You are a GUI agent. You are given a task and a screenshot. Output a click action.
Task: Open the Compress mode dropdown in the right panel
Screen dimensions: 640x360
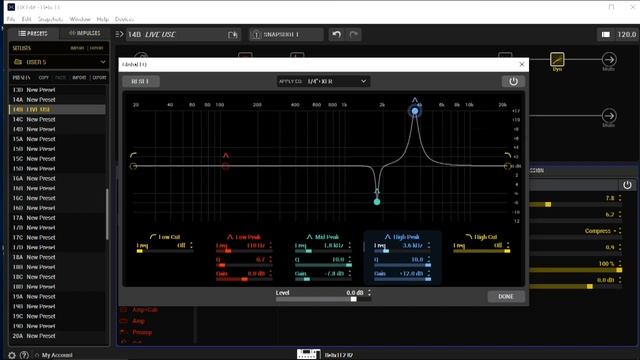[602, 231]
